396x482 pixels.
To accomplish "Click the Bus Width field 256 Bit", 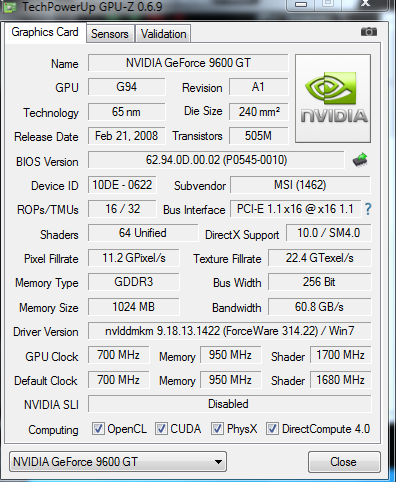I will (320, 282).
